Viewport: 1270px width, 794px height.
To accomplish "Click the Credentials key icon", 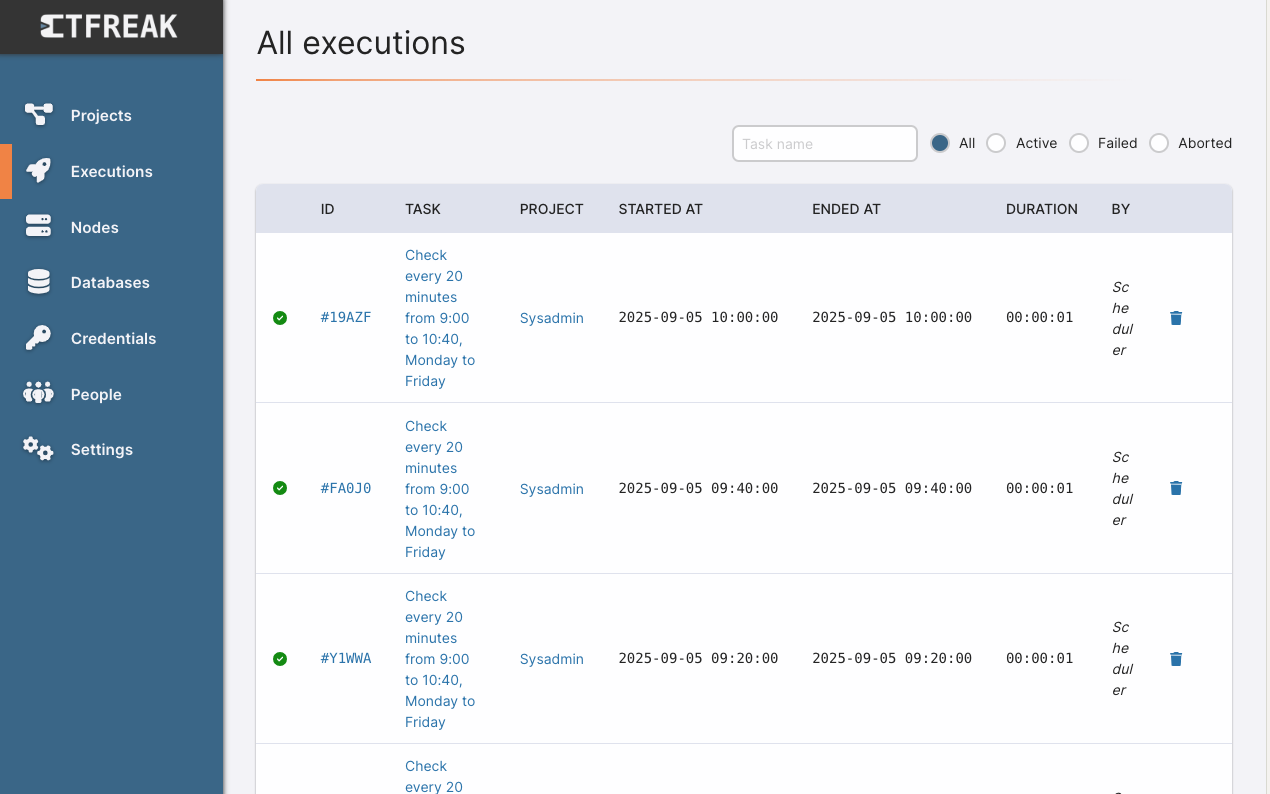I will [x=38, y=338].
